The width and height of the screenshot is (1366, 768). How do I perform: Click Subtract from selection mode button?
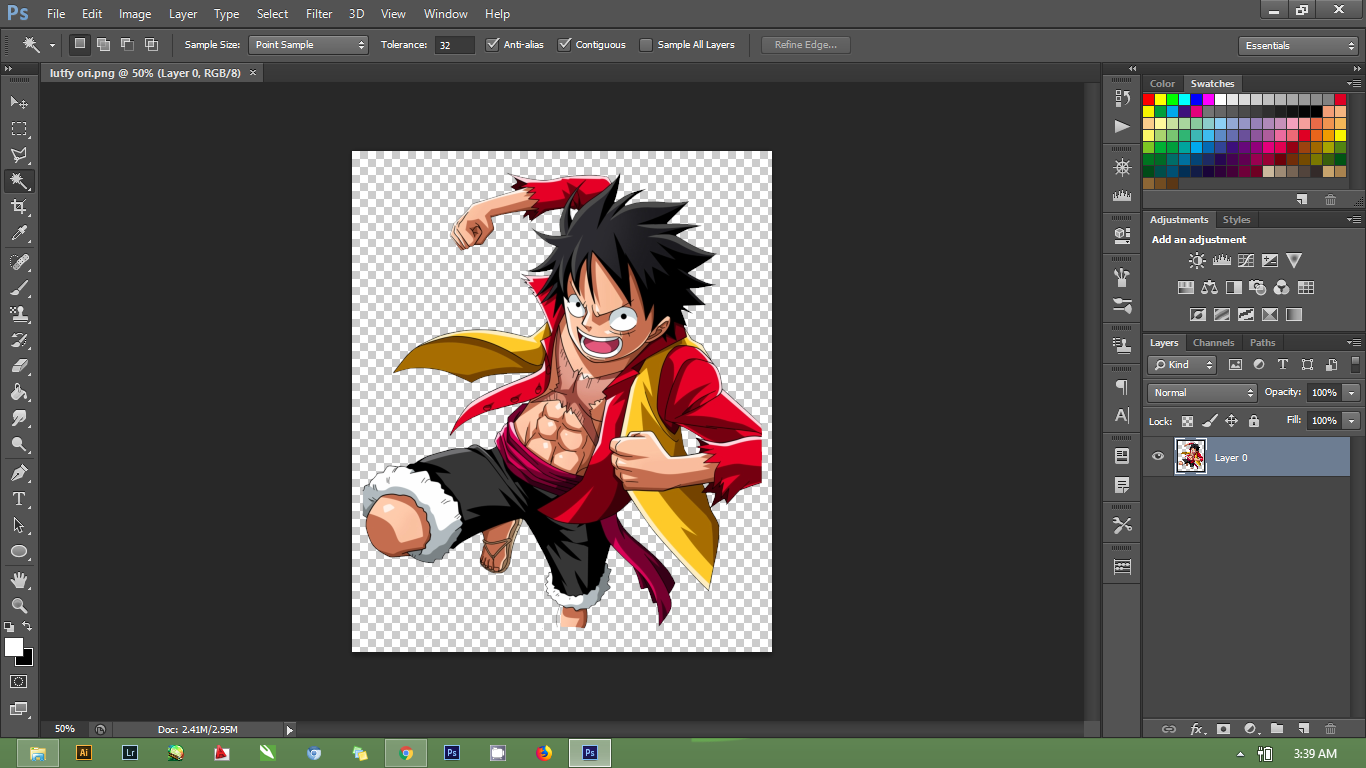pyautogui.click(x=127, y=45)
